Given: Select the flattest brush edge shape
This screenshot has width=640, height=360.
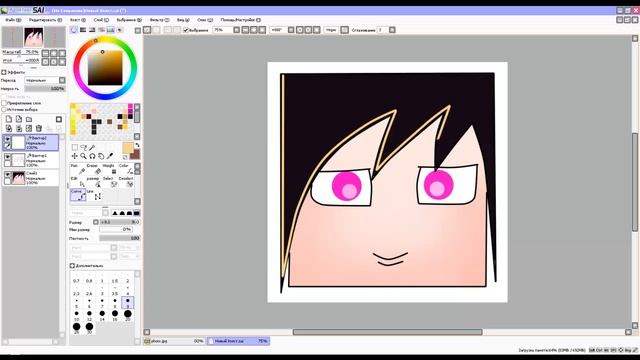Looking at the screenshot, I should click(x=137, y=213).
